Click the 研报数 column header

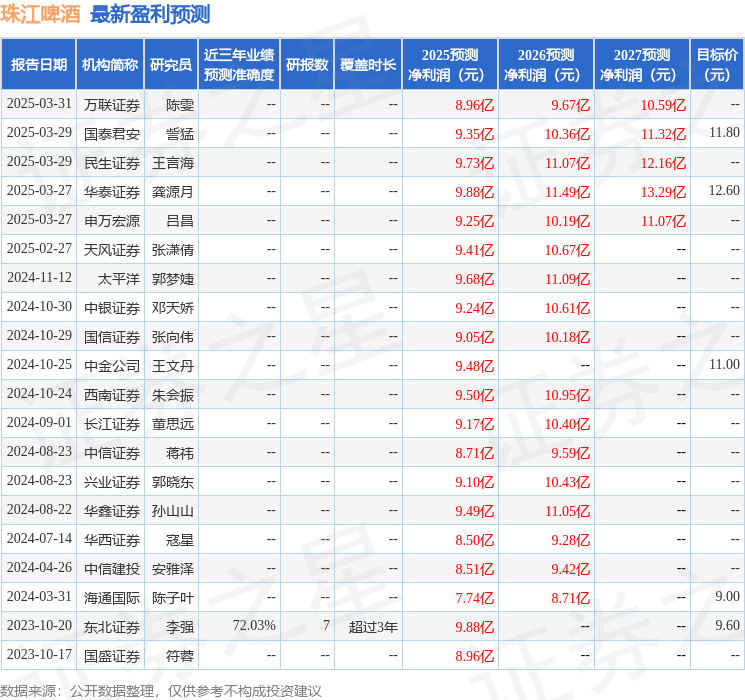point(307,65)
